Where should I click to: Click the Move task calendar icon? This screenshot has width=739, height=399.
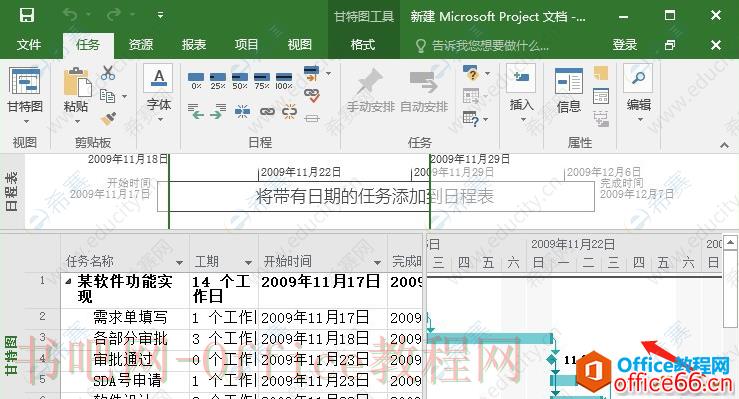pos(471,96)
